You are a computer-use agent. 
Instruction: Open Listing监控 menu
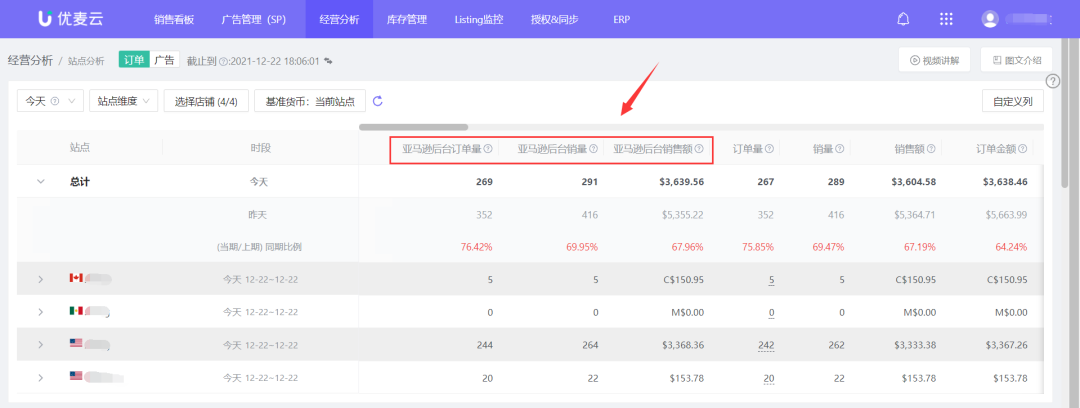[479, 19]
